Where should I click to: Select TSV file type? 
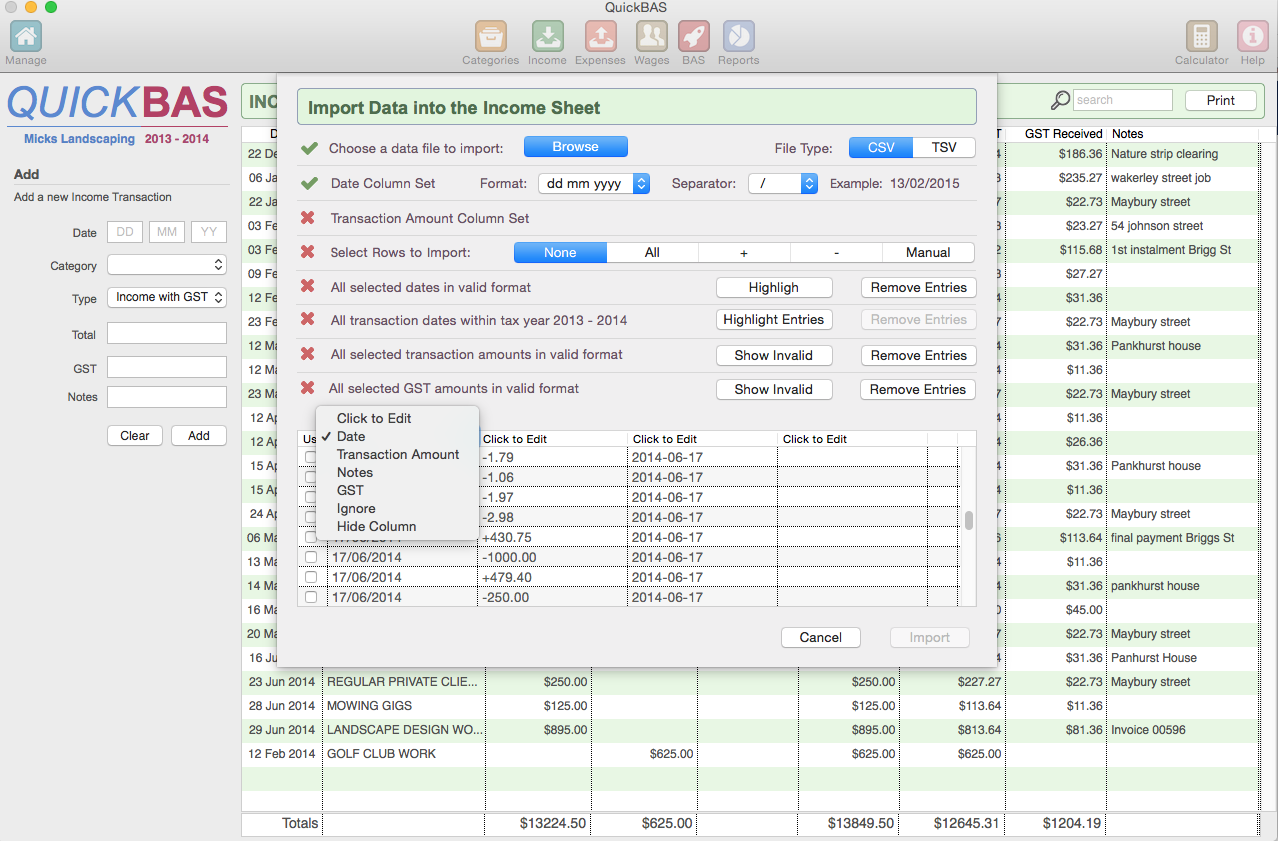point(944,147)
